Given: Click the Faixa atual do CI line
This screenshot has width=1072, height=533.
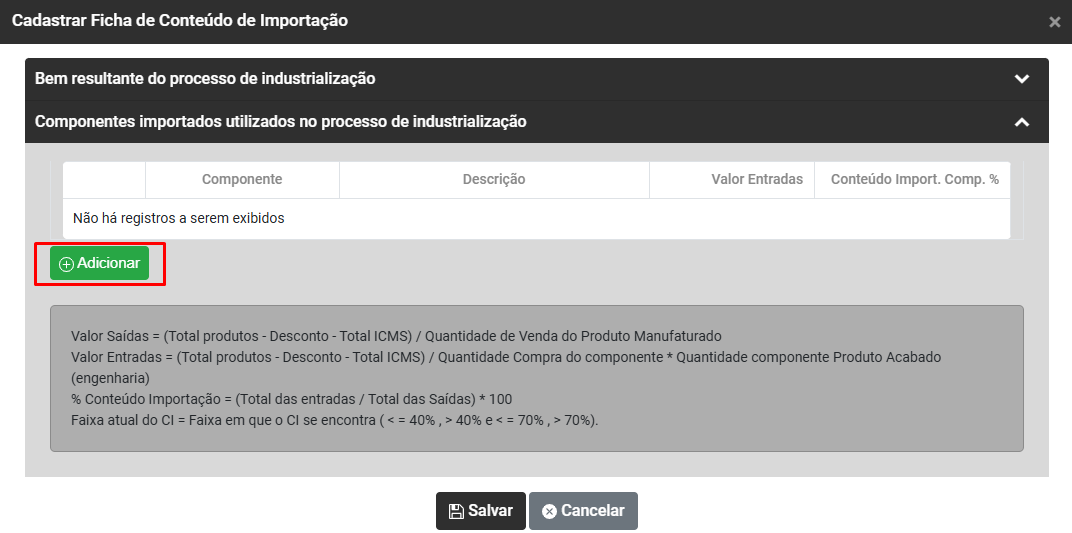Looking at the screenshot, I should [335, 420].
